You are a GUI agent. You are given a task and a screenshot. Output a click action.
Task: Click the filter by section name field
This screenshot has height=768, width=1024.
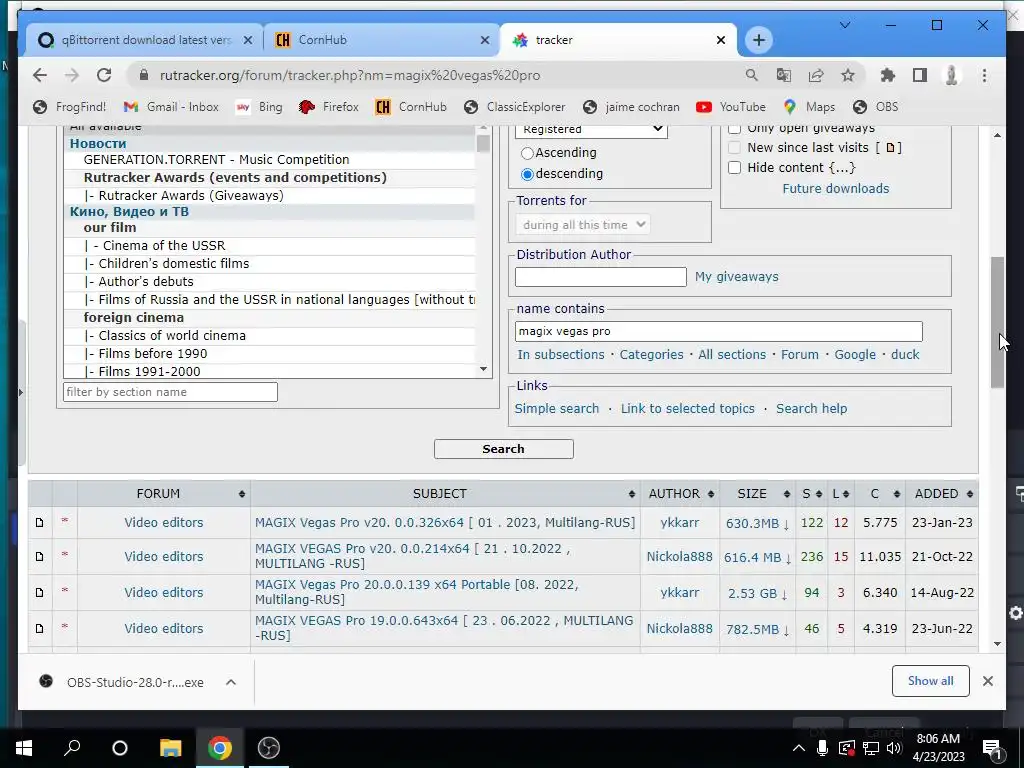tap(170, 392)
